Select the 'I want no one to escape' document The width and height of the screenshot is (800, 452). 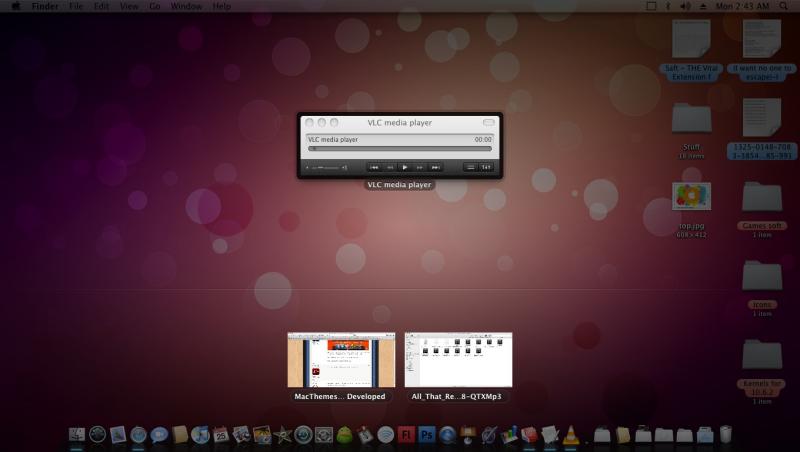click(x=762, y=39)
